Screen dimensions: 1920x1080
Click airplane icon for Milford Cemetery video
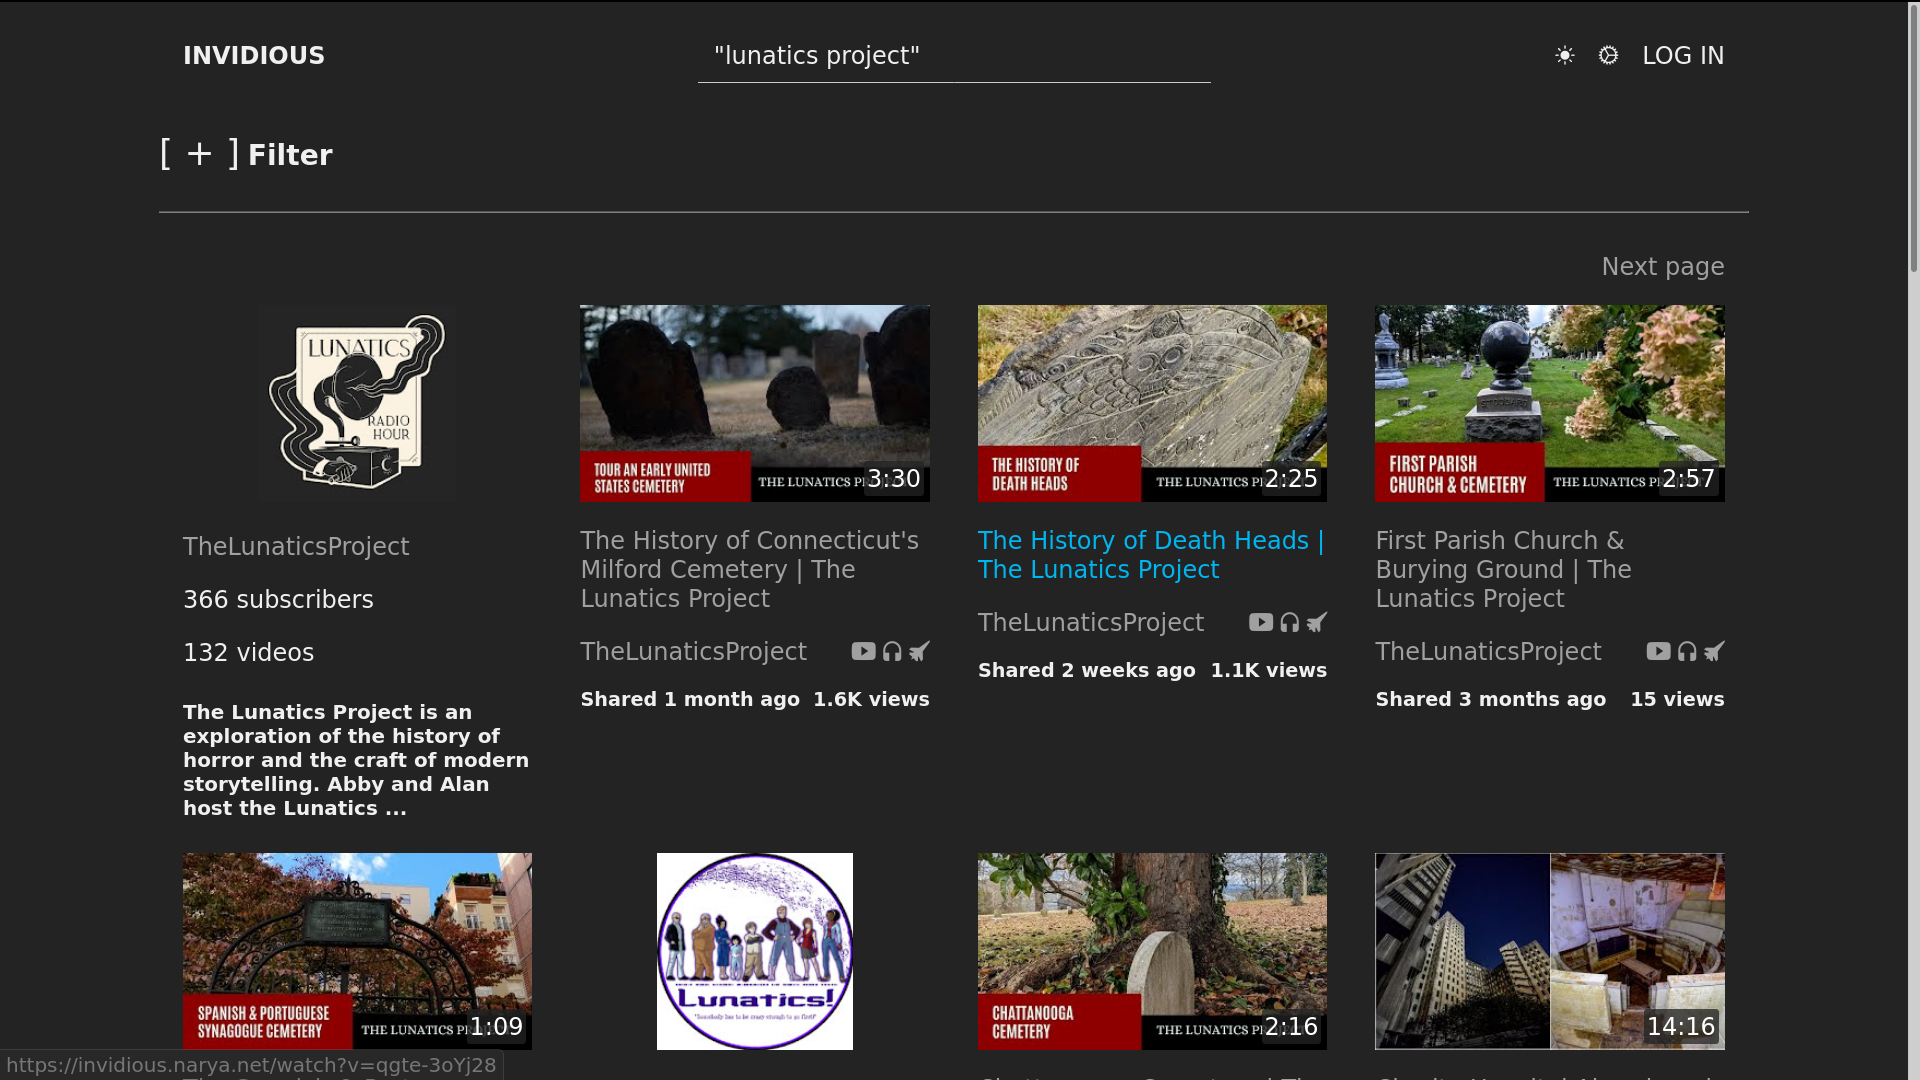tap(919, 652)
